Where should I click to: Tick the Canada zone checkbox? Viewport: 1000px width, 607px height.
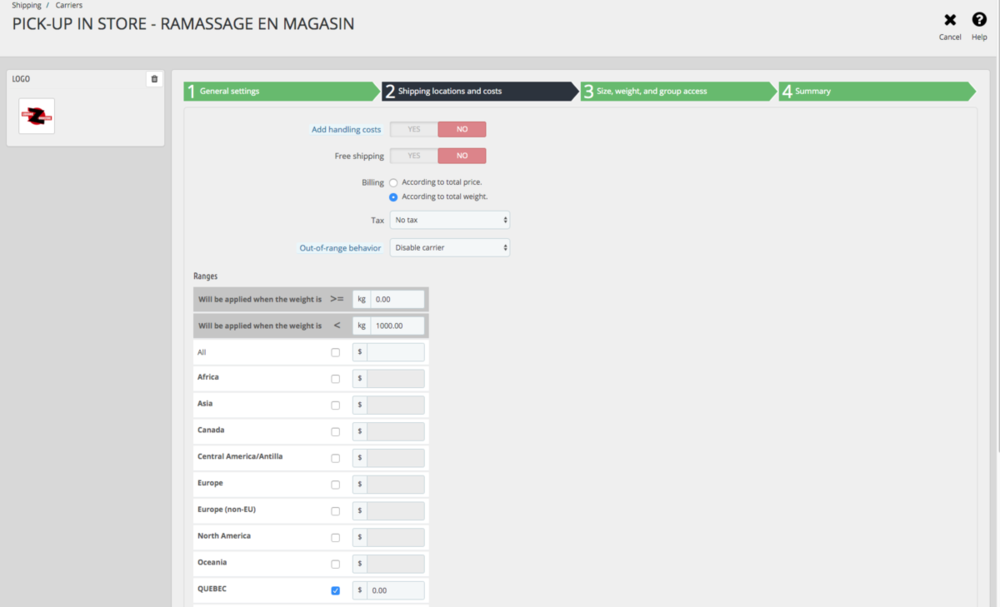[335, 432]
